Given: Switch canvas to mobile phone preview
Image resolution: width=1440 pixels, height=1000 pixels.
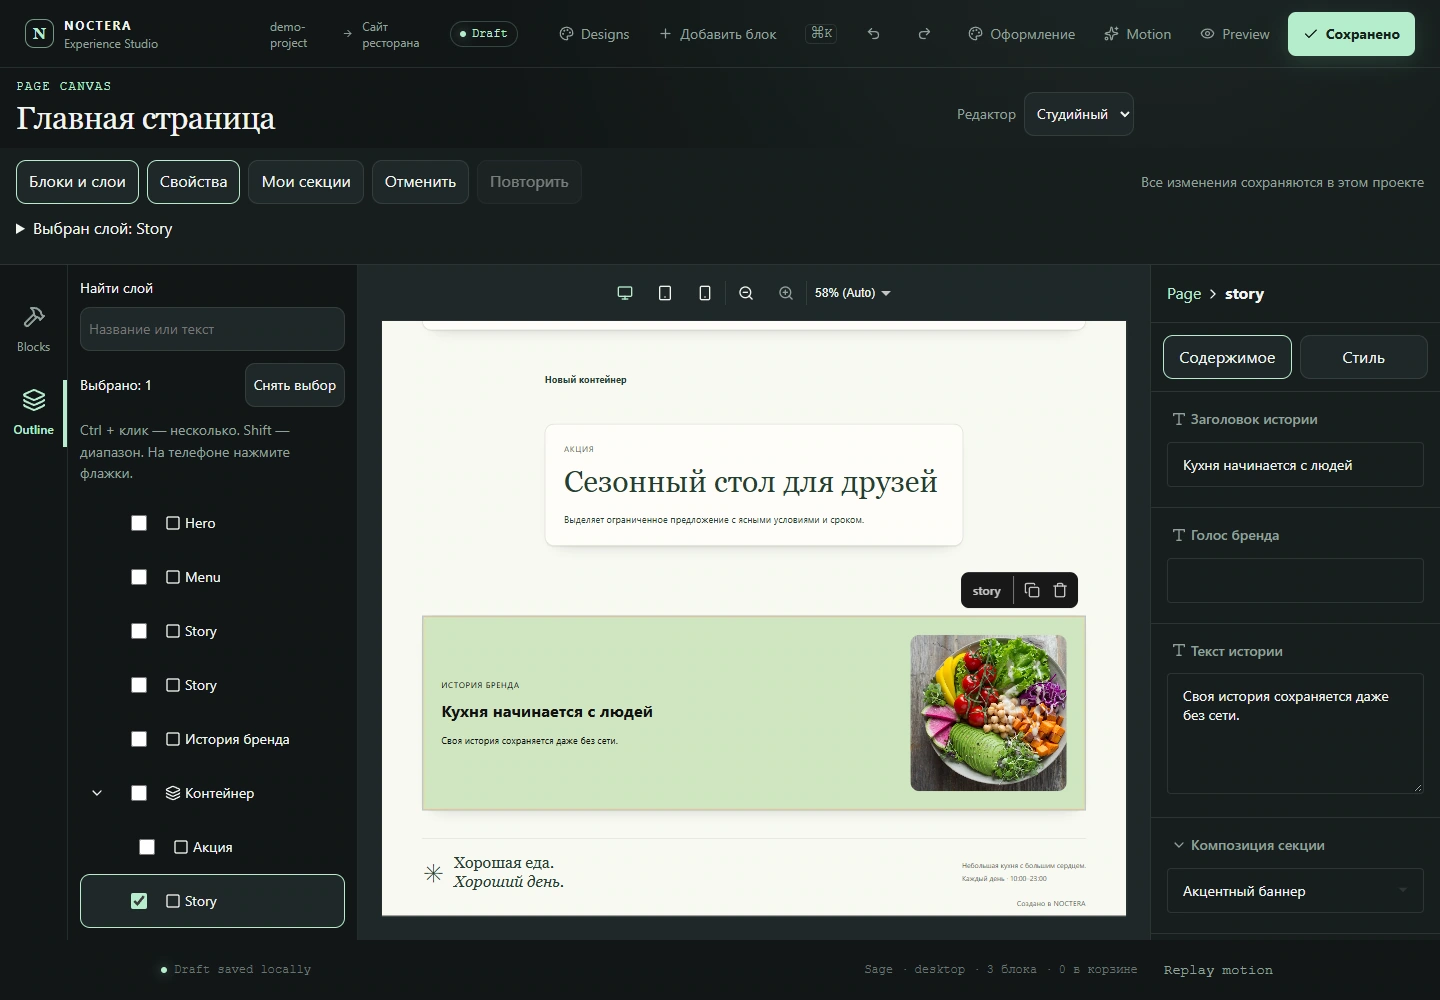Looking at the screenshot, I should point(705,293).
